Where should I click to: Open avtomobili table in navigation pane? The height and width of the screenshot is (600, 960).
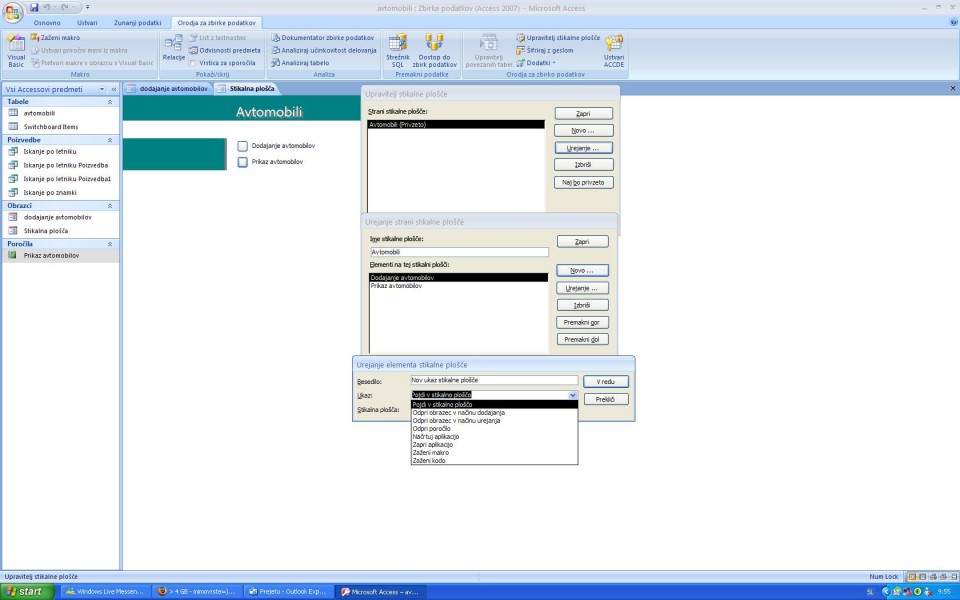point(39,113)
